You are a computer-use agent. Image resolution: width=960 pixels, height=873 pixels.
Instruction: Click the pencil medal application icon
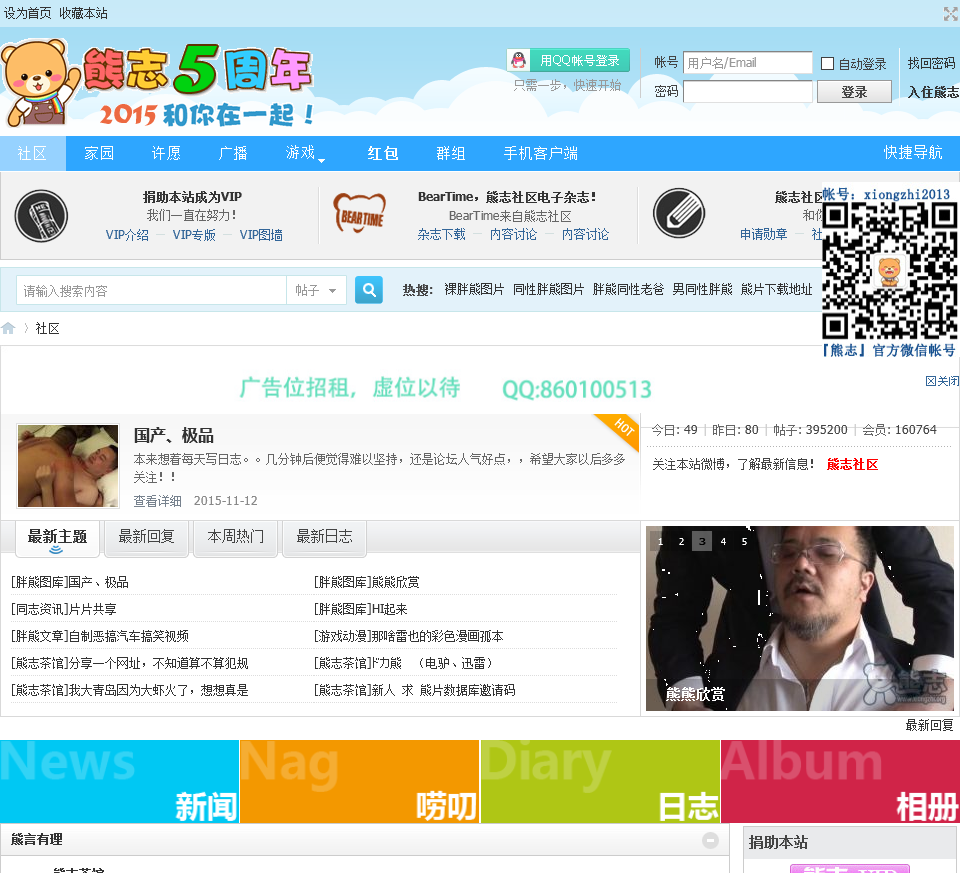point(678,213)
